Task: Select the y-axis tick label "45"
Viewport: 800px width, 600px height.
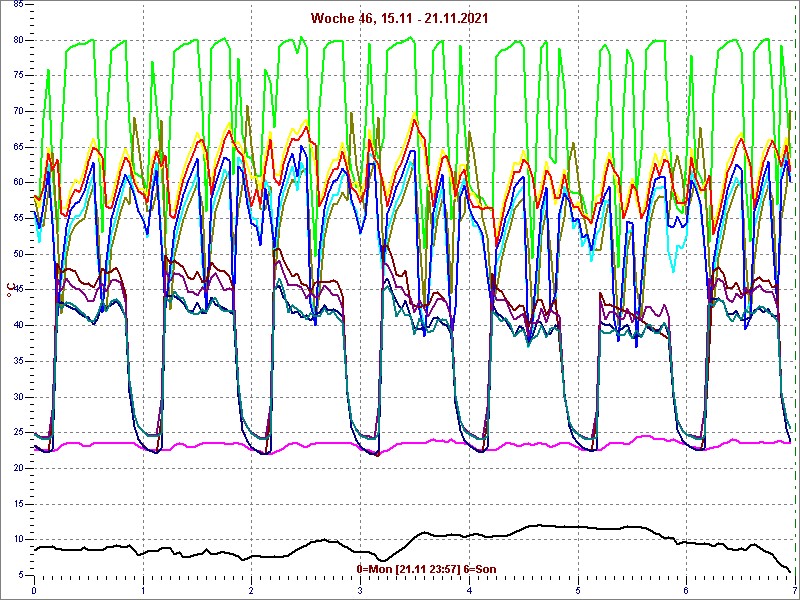Action: (x=17, y=290)
